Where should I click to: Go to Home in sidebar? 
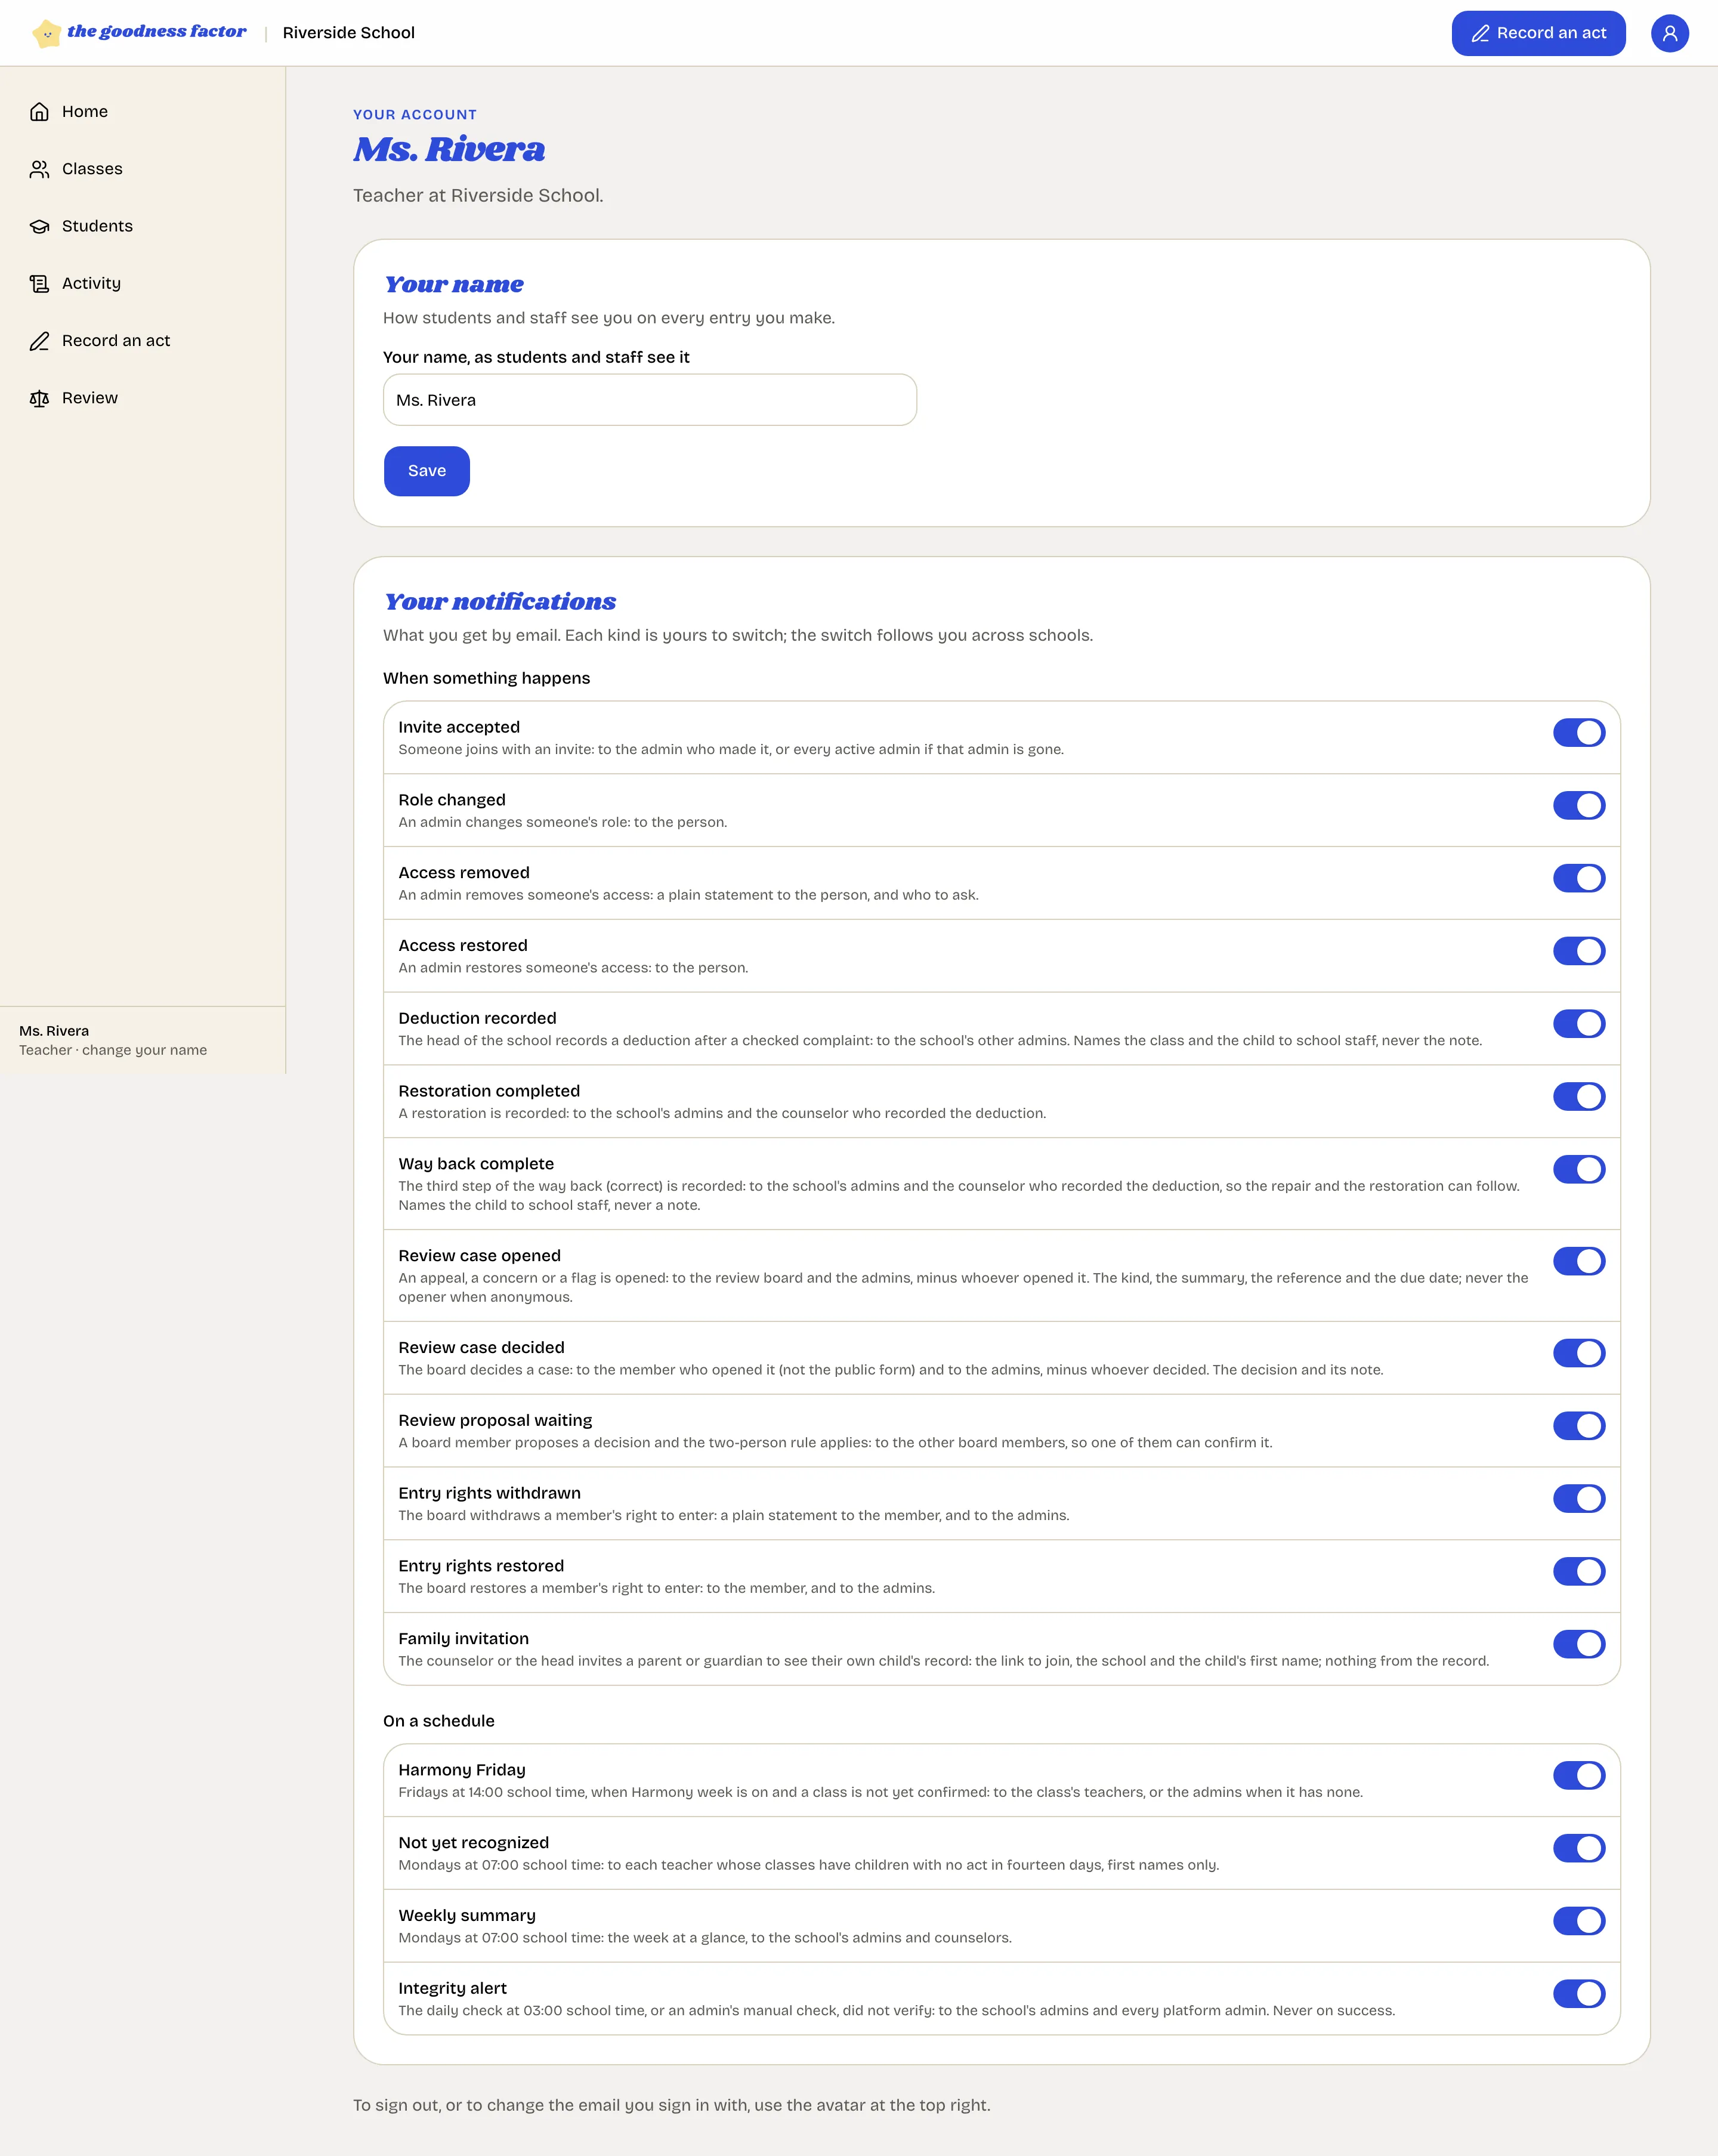coord(143,112)
